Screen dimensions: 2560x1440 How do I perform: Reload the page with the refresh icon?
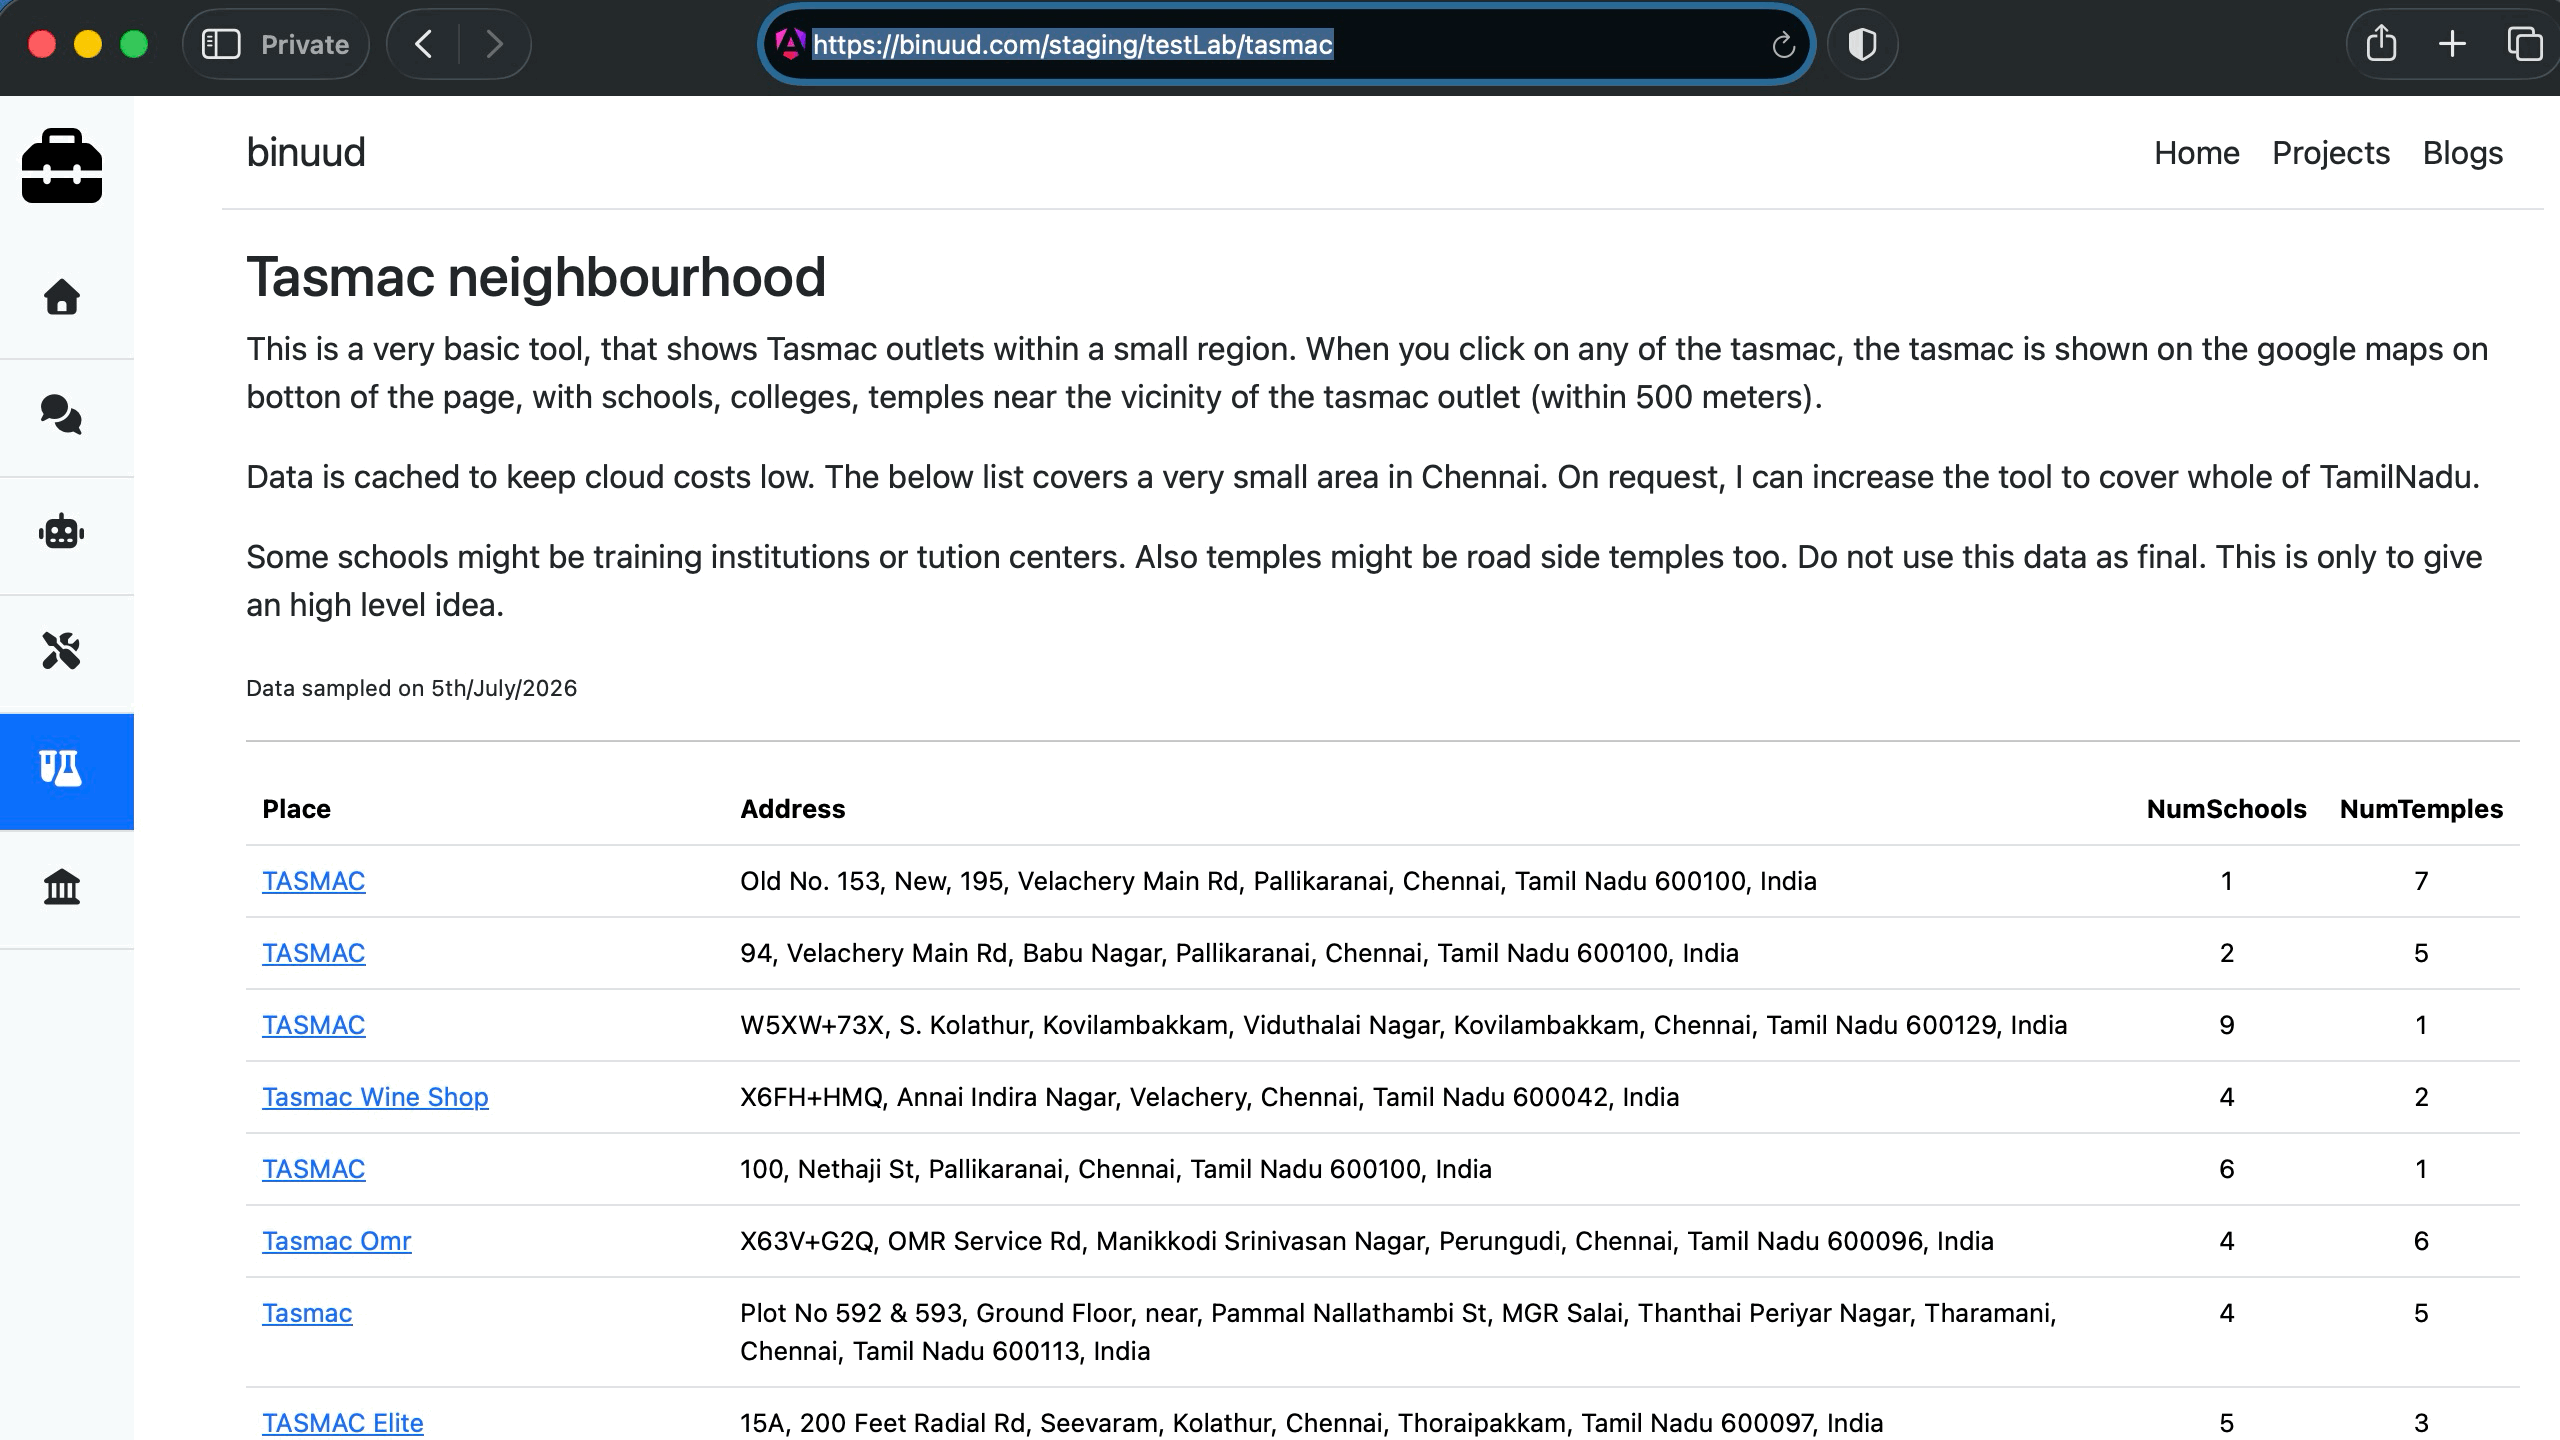(1783, 45)
